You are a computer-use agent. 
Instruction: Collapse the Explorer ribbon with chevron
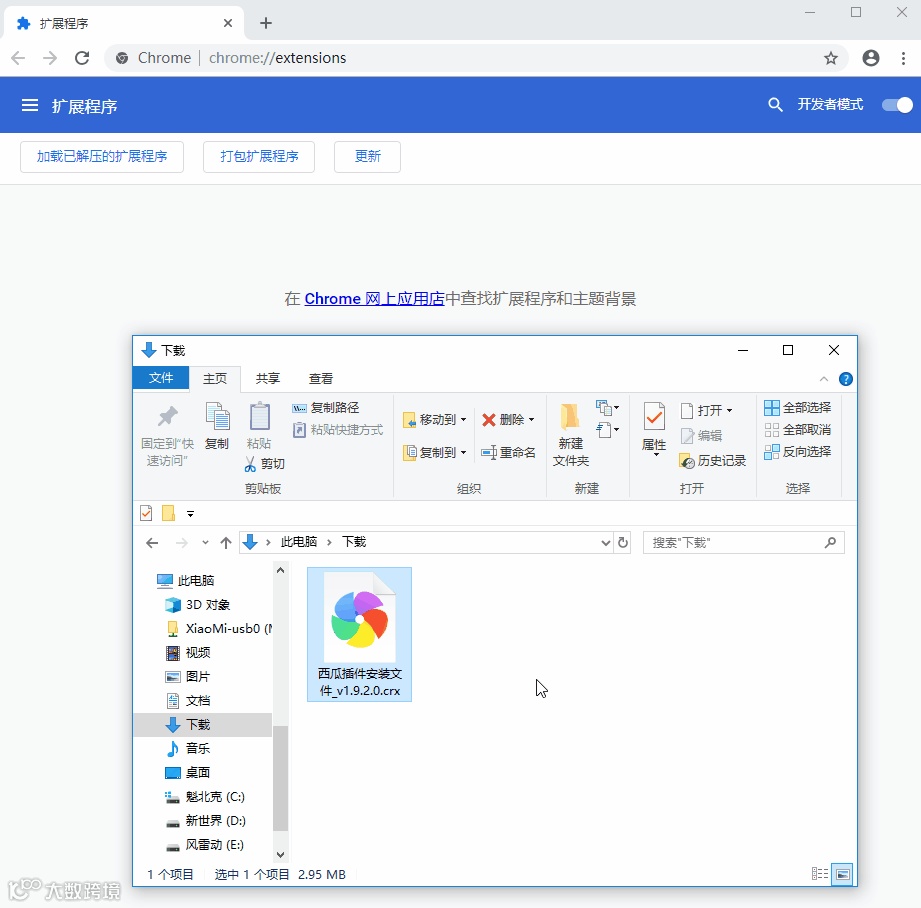(824, 379)
